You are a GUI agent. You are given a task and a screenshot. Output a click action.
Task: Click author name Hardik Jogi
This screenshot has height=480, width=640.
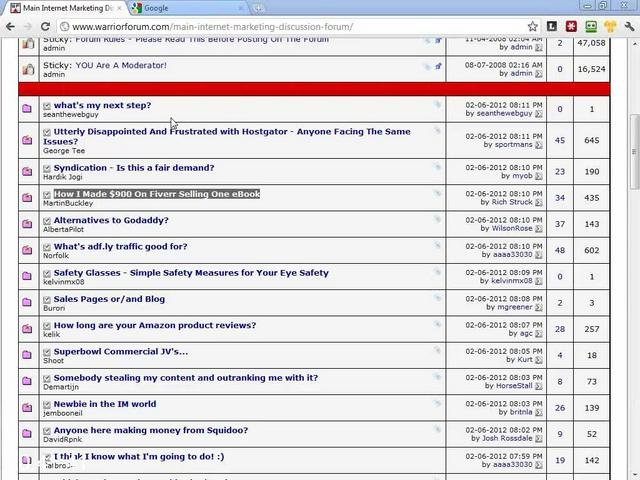[63, 177]
